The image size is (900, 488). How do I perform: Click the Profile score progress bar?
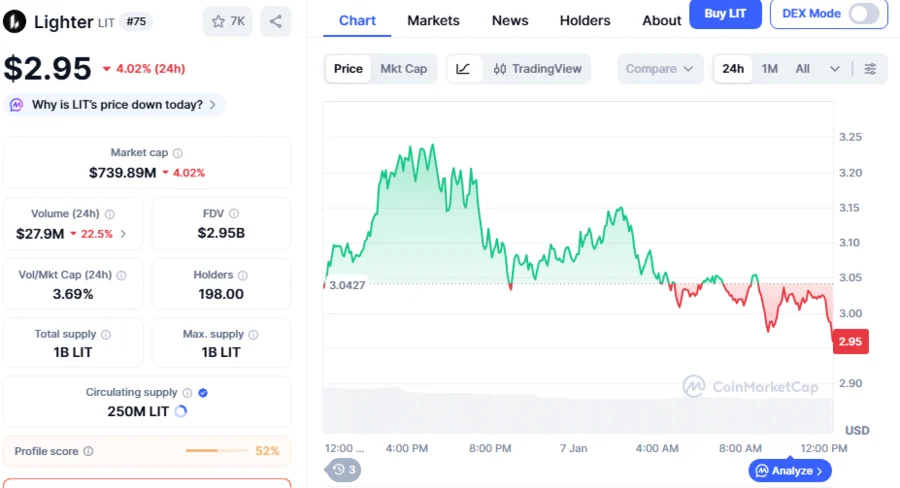coord(215,451)
